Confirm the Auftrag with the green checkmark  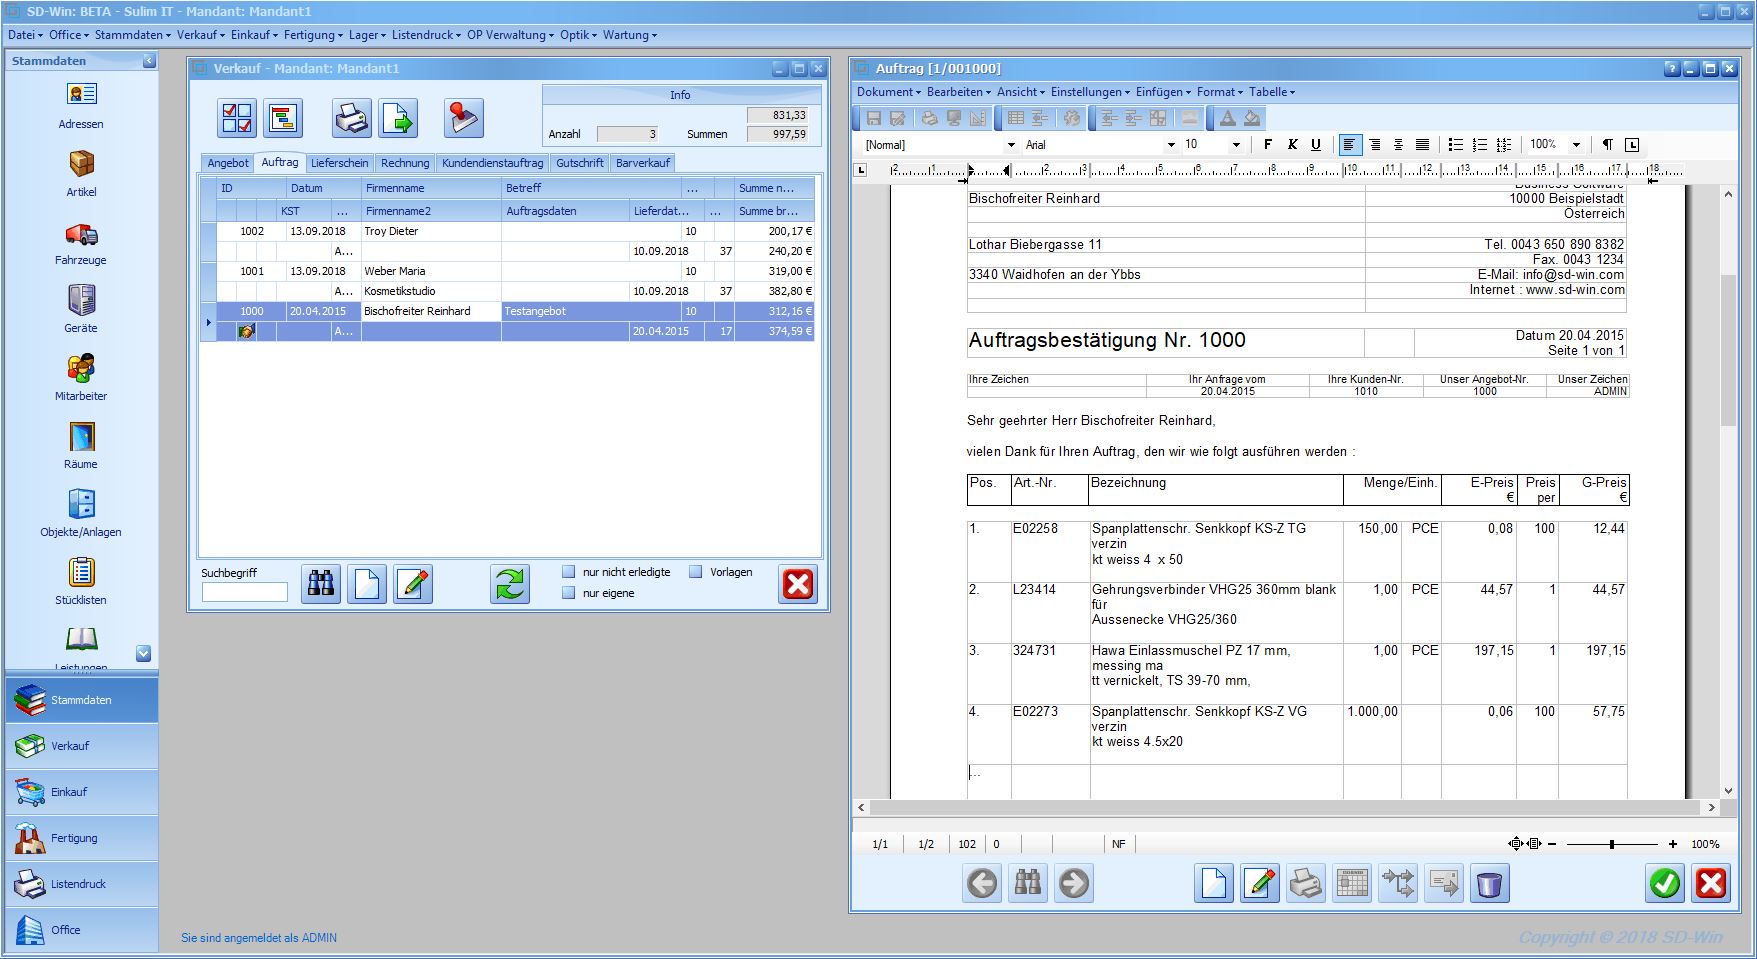point(1665,884)
